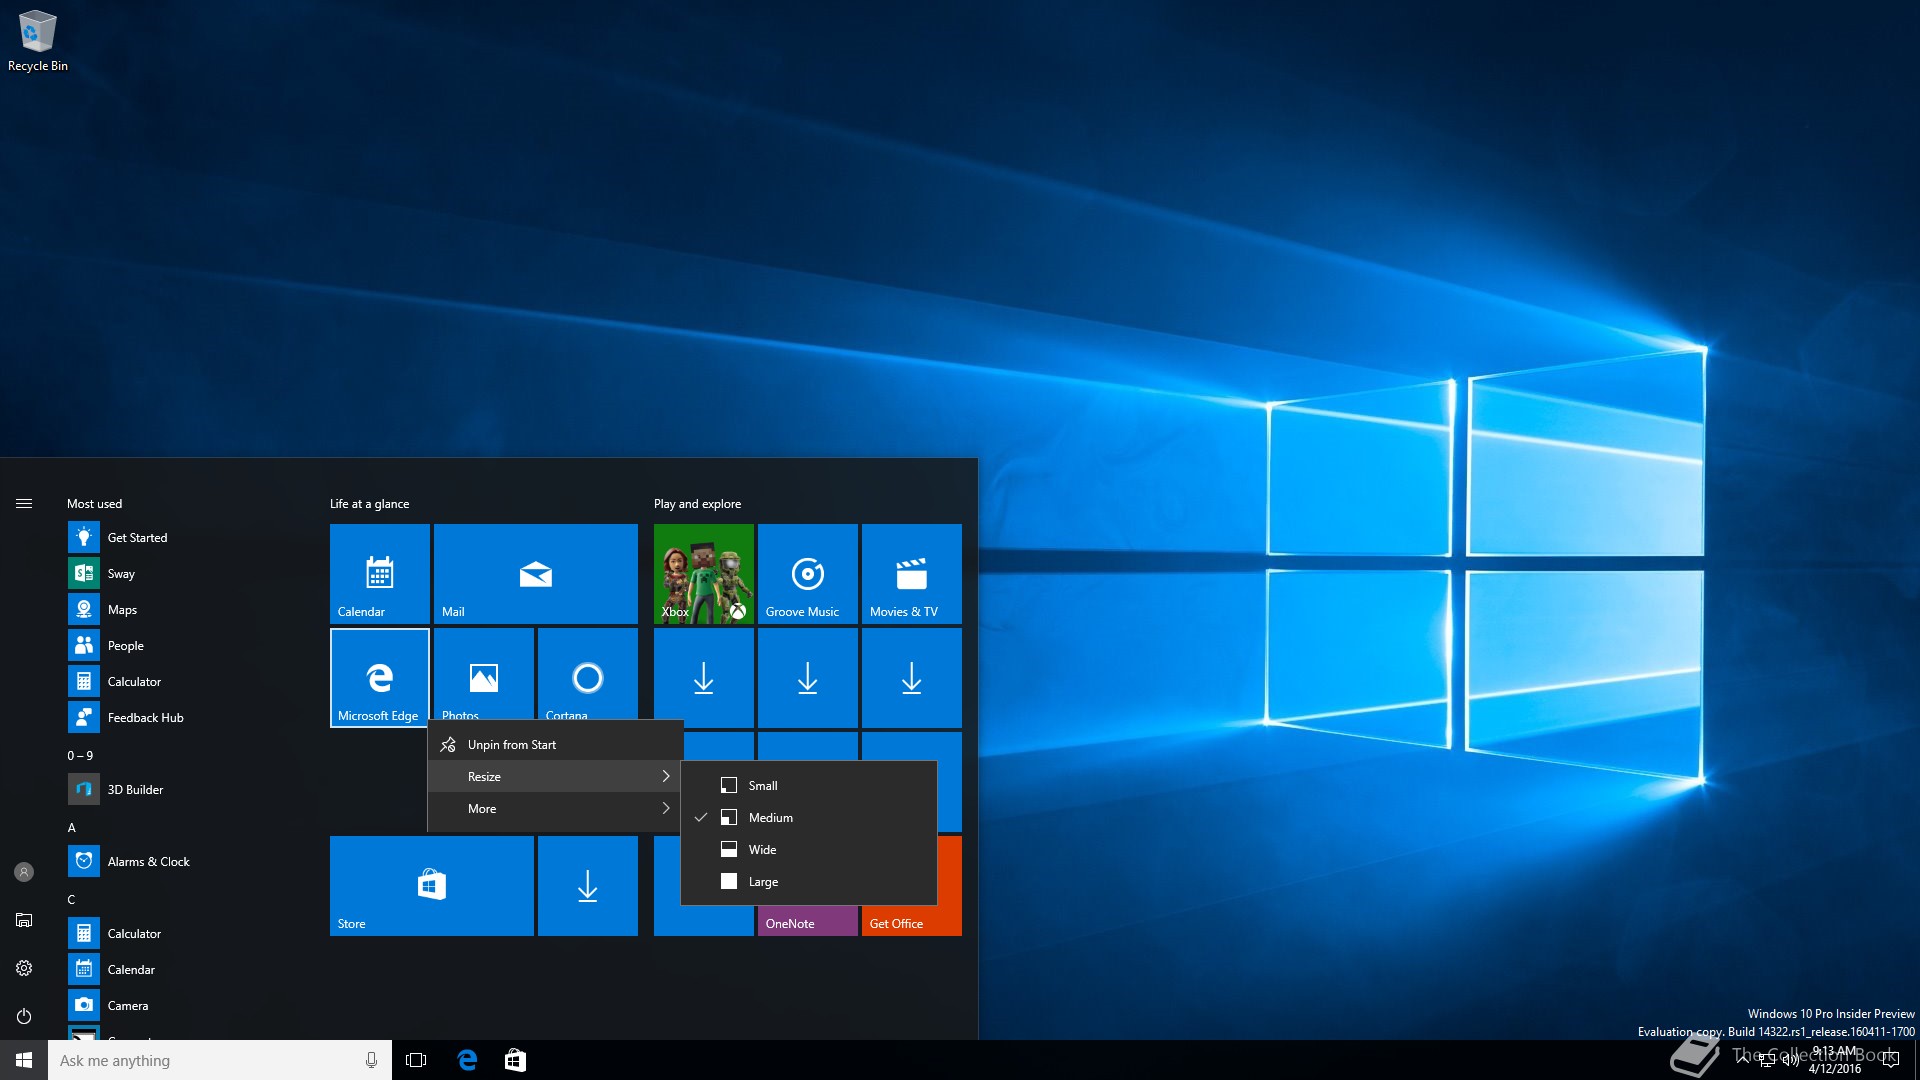The image size is (1920, 1080).
Task: Open Maps from Most used list
Action: [185, 610]
